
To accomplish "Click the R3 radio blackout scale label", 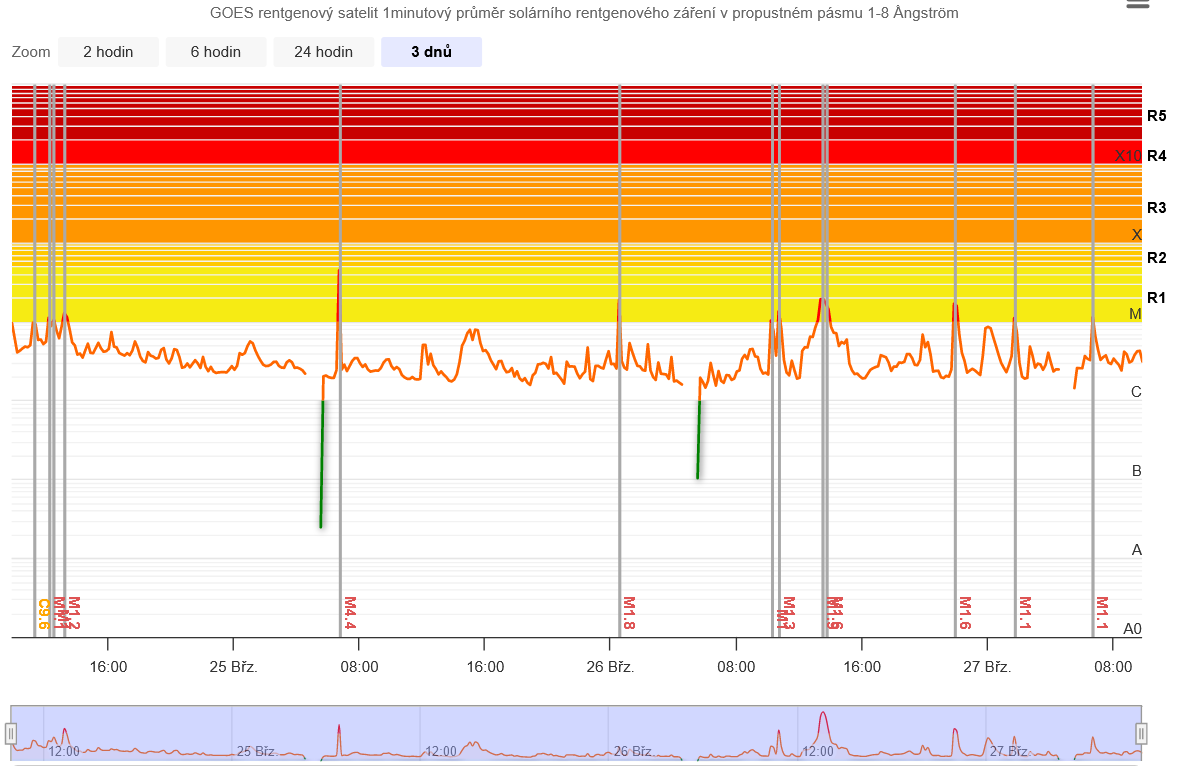I will [x=1156, y=207].
